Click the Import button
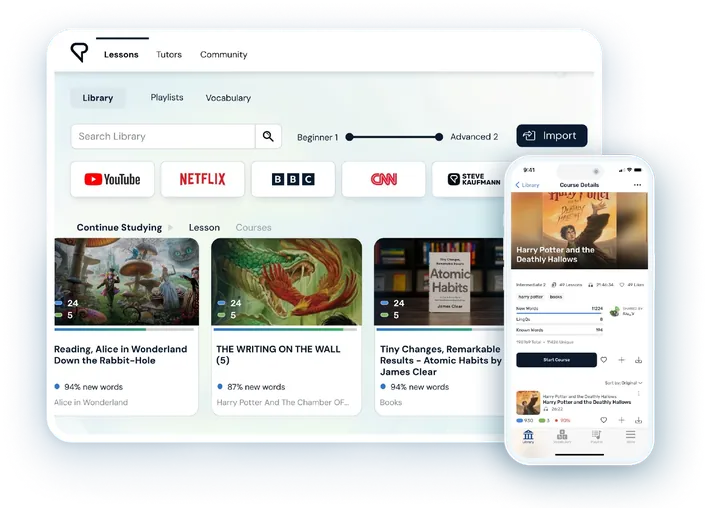 tap(551, 136)
